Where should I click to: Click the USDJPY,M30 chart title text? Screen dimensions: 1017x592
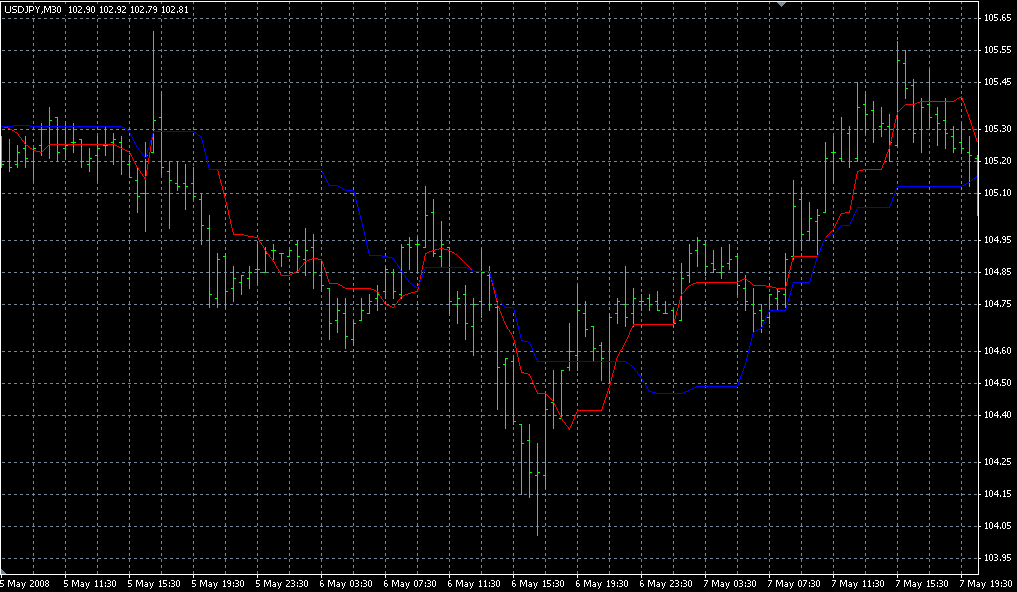pos(33,10)
